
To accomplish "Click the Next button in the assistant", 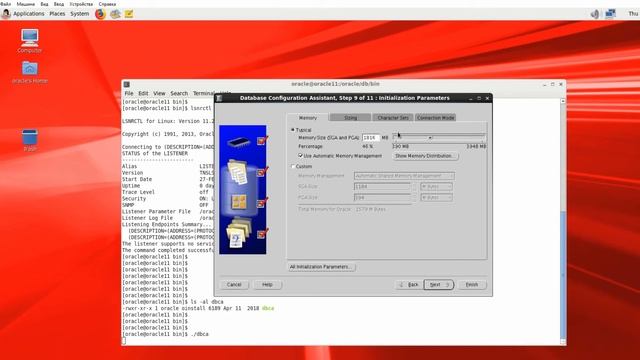I will pos(438,284).
